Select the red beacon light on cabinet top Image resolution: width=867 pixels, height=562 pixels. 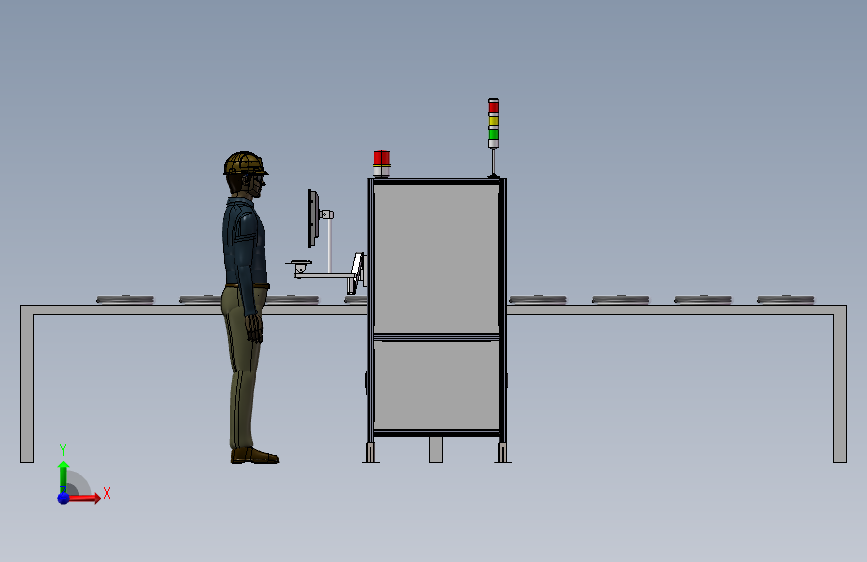pos(382,158)
